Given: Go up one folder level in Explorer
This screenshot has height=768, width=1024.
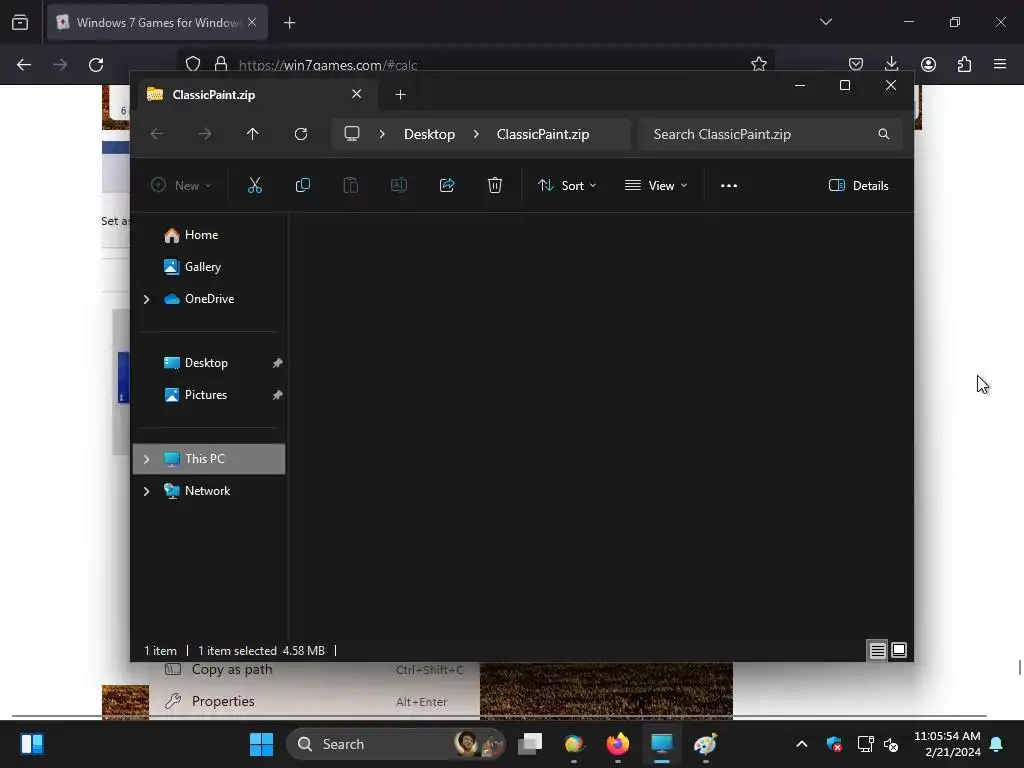Looking at the screenshot, I should coord(253,134).
